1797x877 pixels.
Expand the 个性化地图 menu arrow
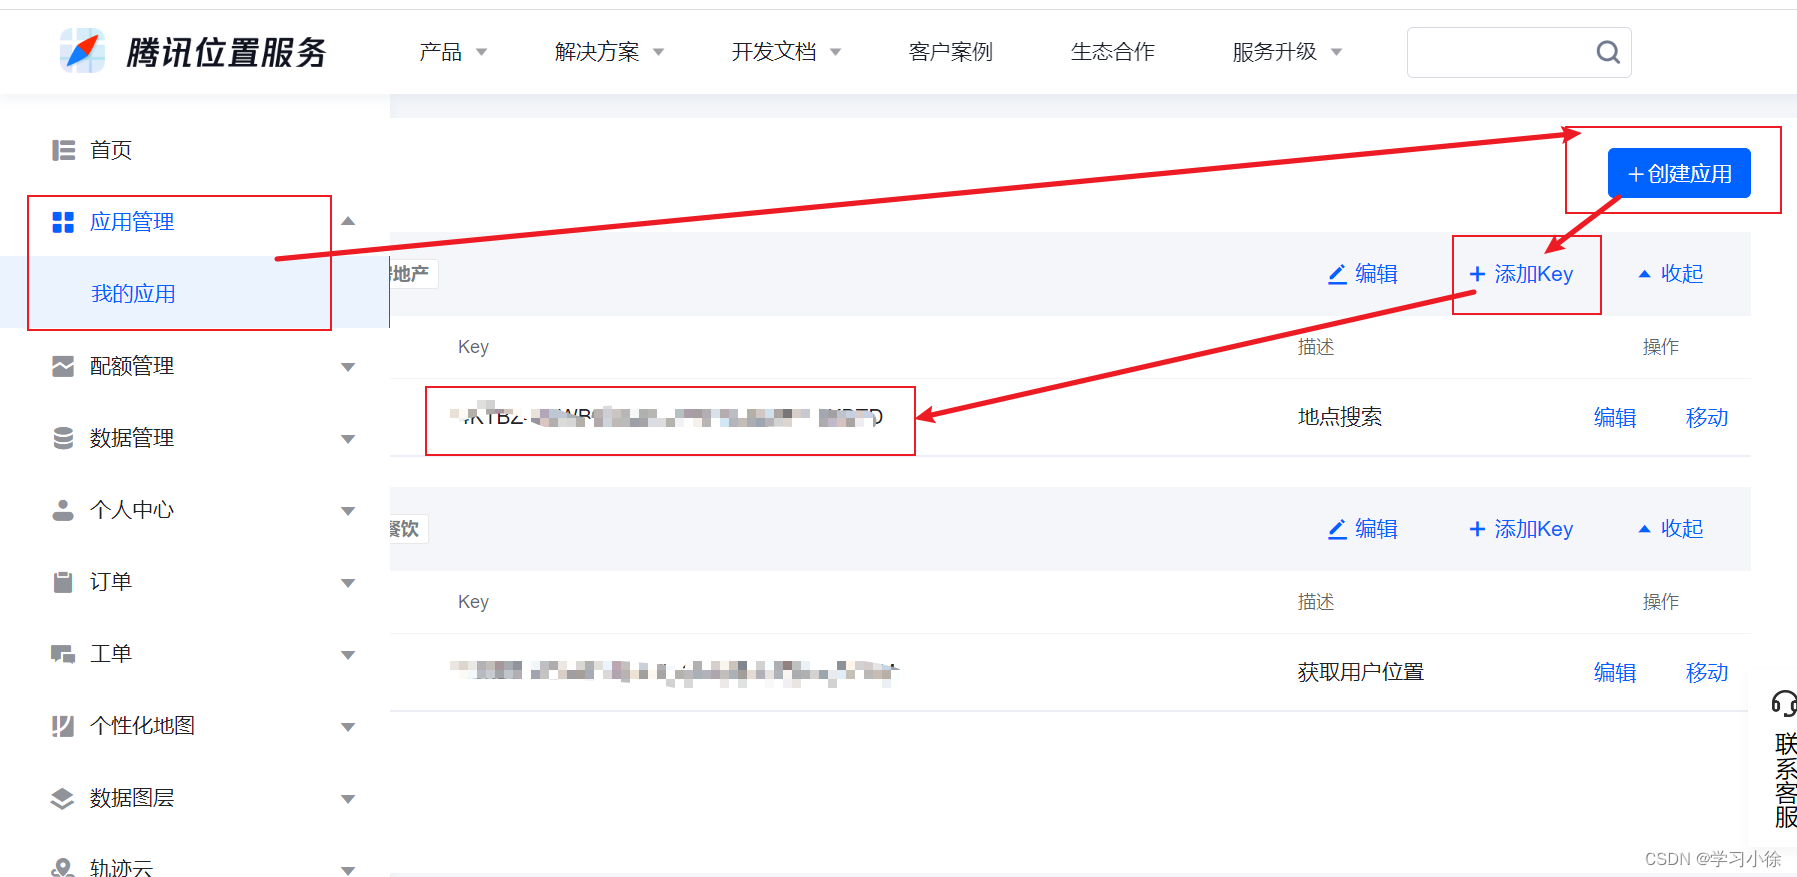point(348,727)
